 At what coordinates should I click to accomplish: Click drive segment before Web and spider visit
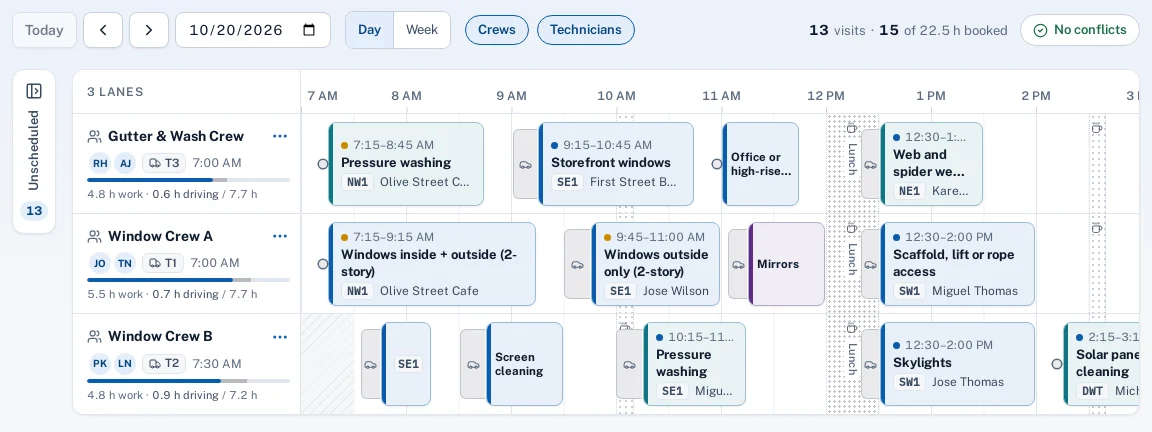click(x=870, y=165)
